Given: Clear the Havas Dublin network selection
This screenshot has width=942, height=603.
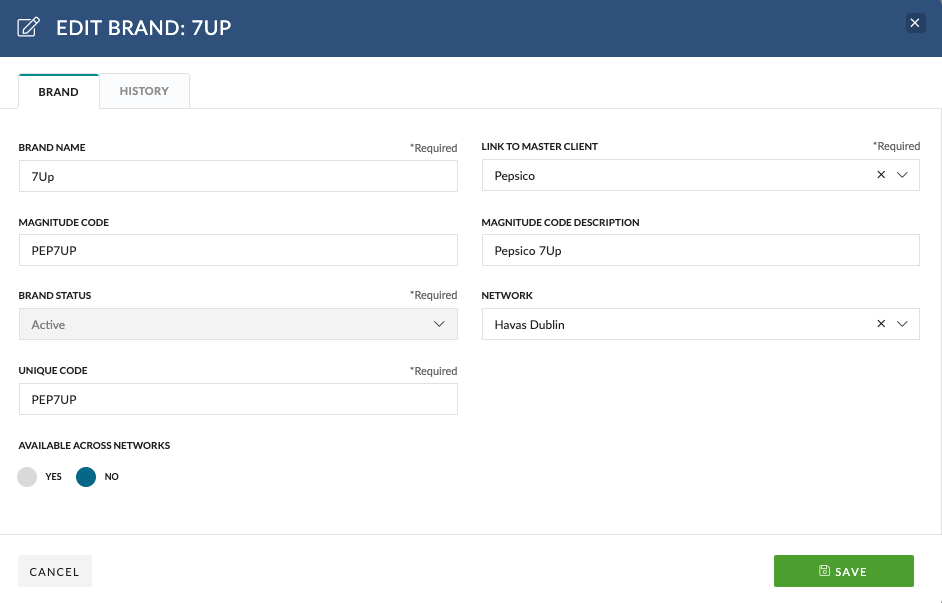Looking at the screenshot, I should click(881, 324).
